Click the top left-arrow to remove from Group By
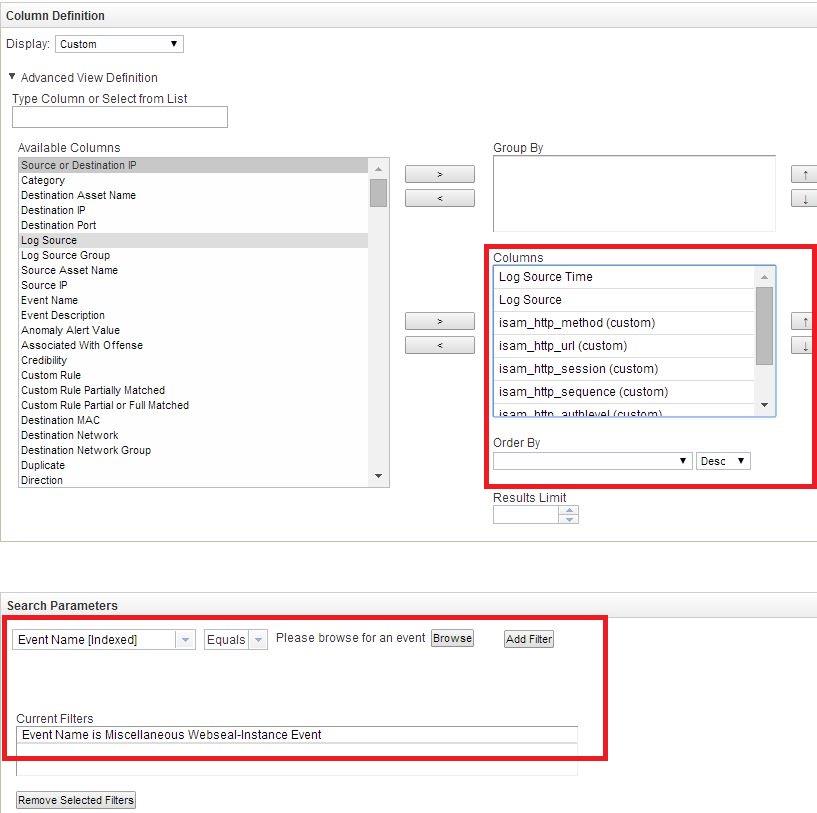817x813 pixels. click(x=440, y=197)
